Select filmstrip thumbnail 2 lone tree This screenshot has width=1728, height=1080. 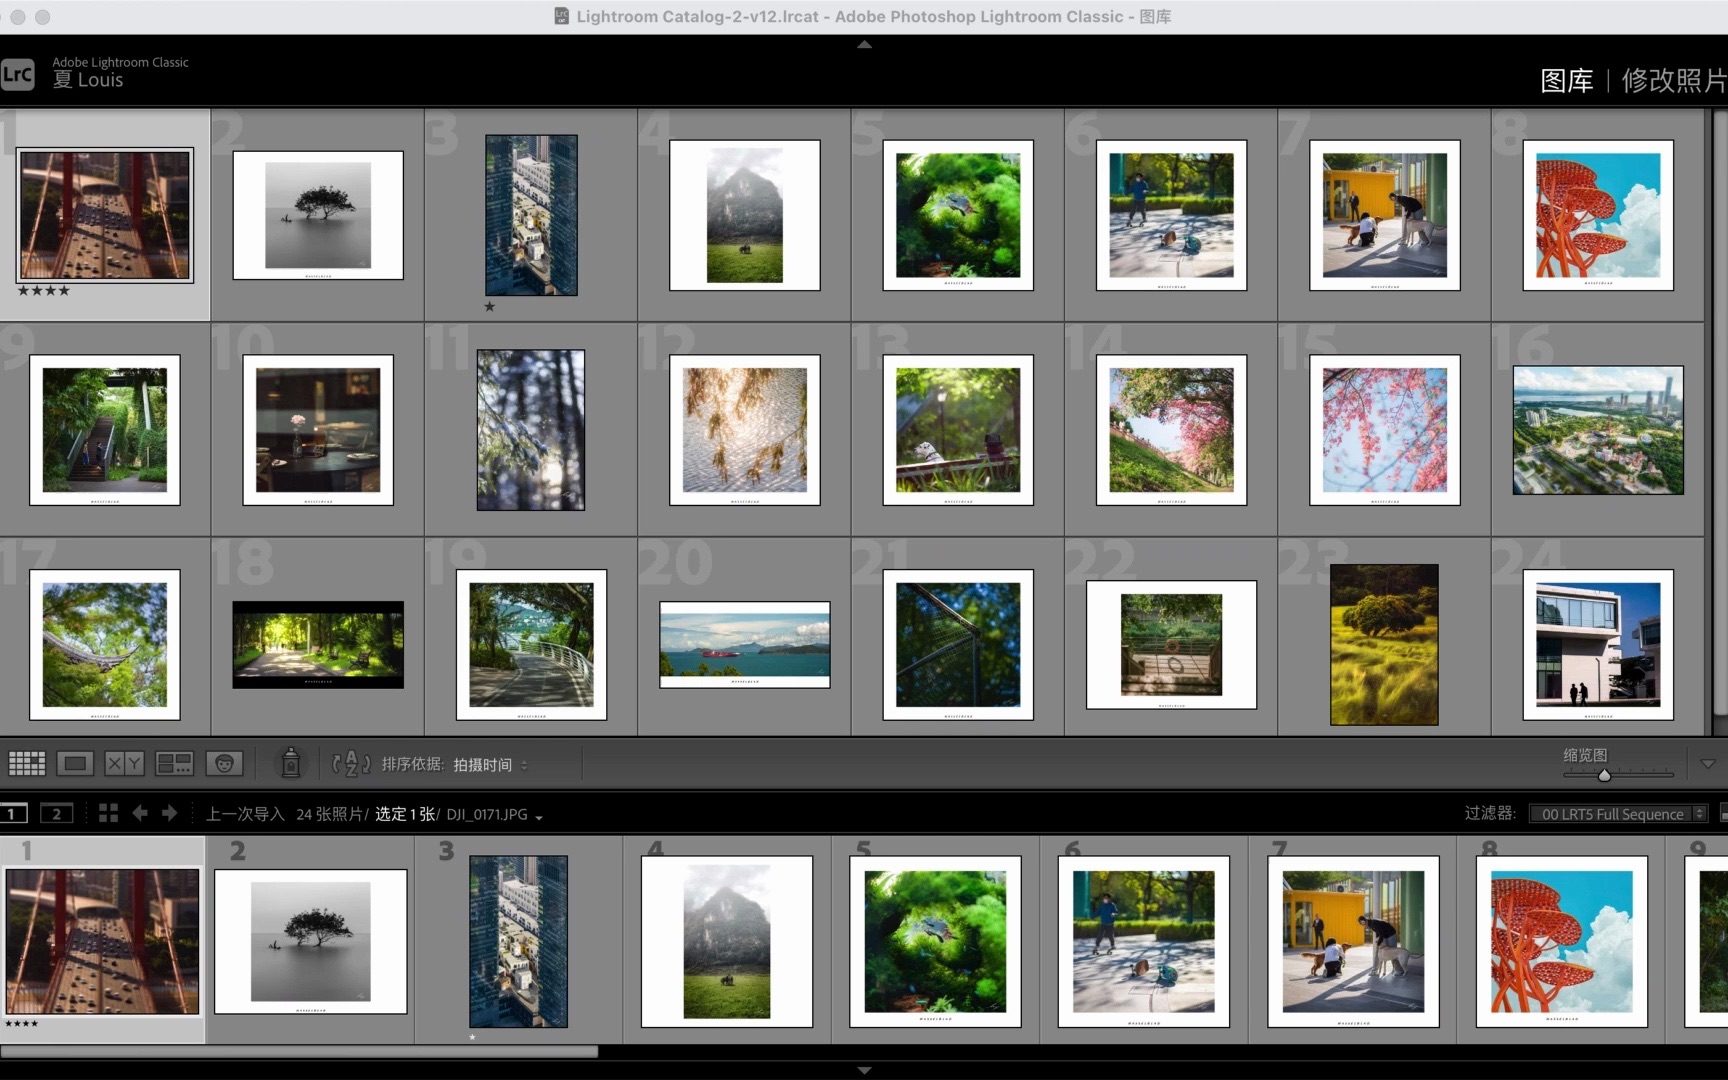(311, 942)
